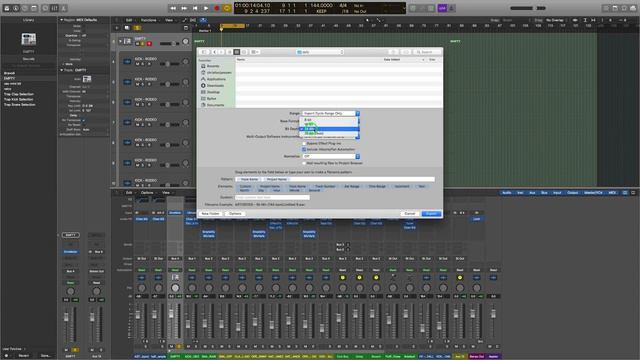Open the Range dropdown
This screenshot has height=360, width=640.
click(331, 113)
